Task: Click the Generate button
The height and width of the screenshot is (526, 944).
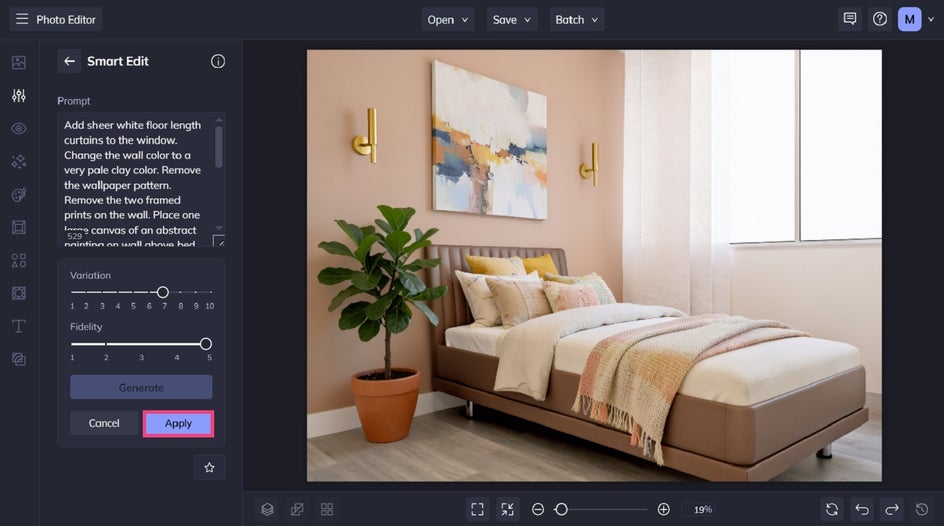Action: pyautogui.click(x=141, y=388)
